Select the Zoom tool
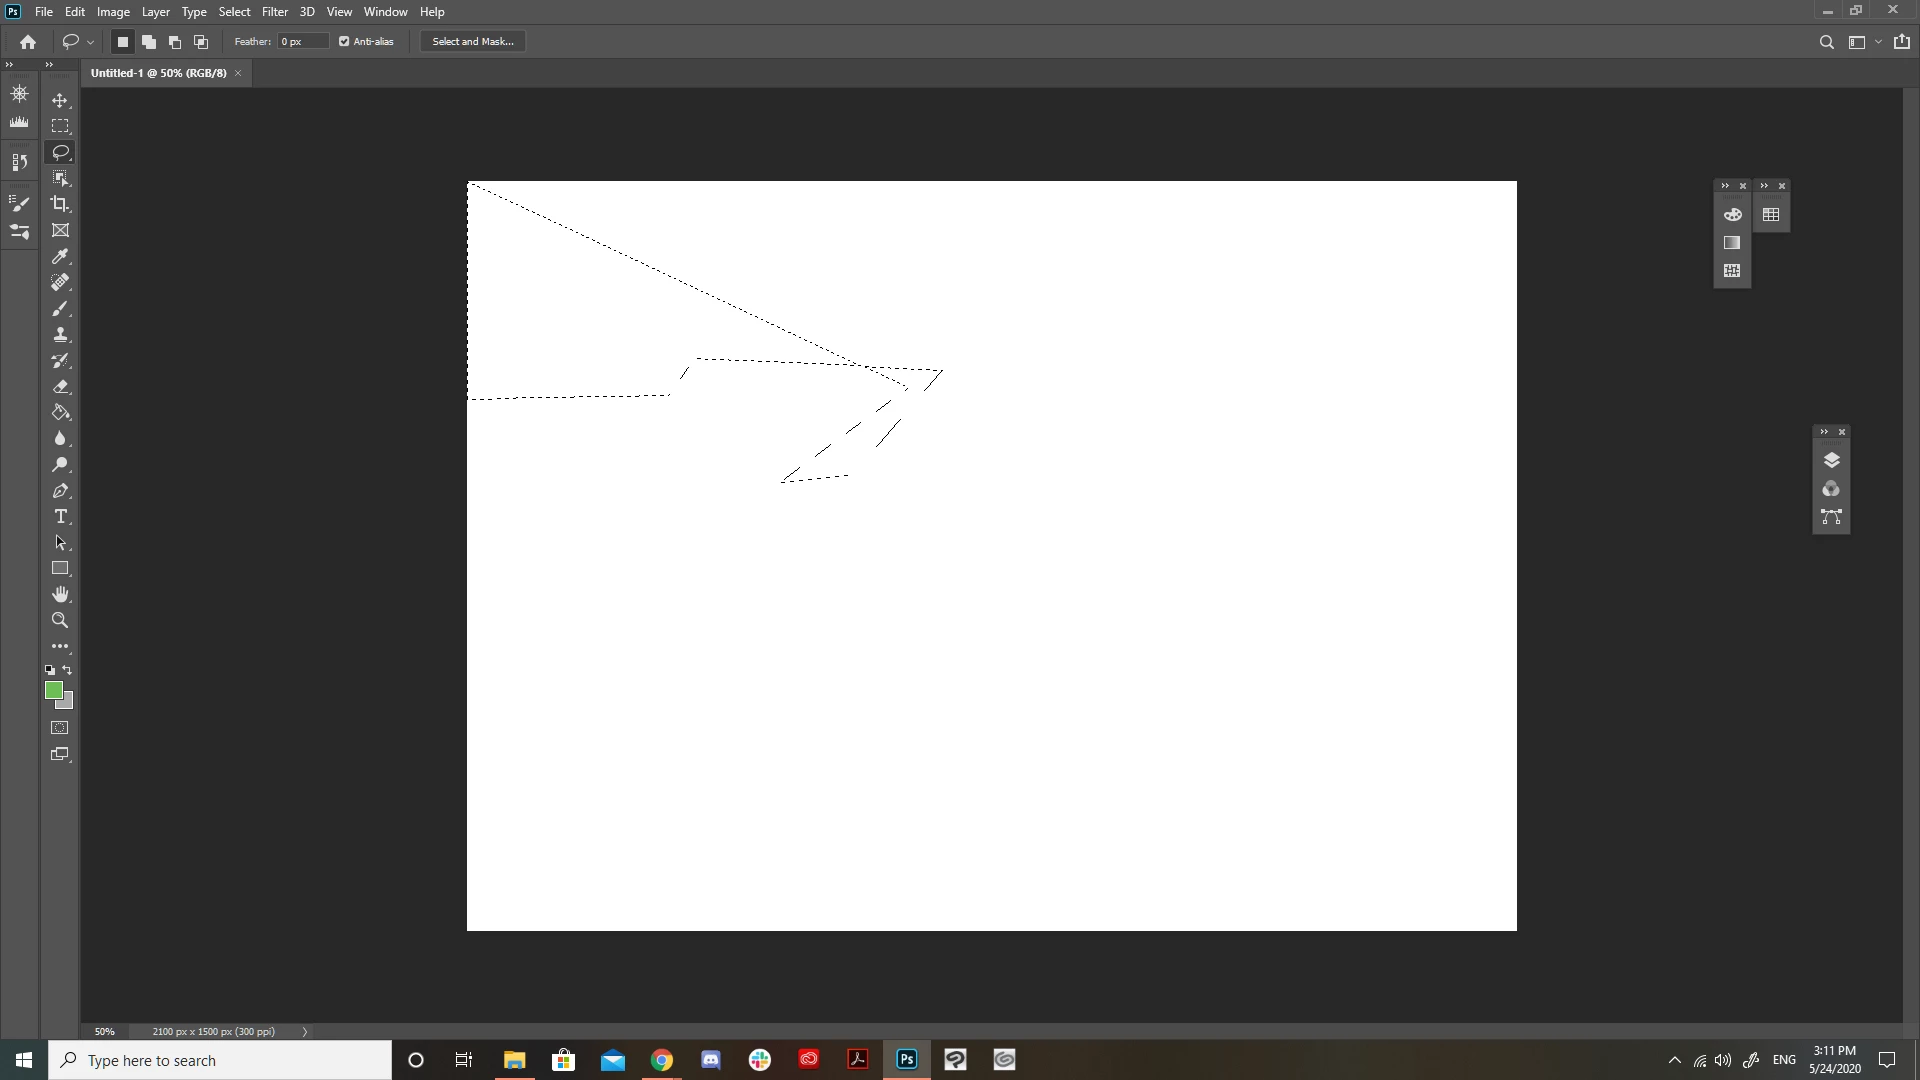This screenshot has width=1920, height=1080. tap(60, 621)
